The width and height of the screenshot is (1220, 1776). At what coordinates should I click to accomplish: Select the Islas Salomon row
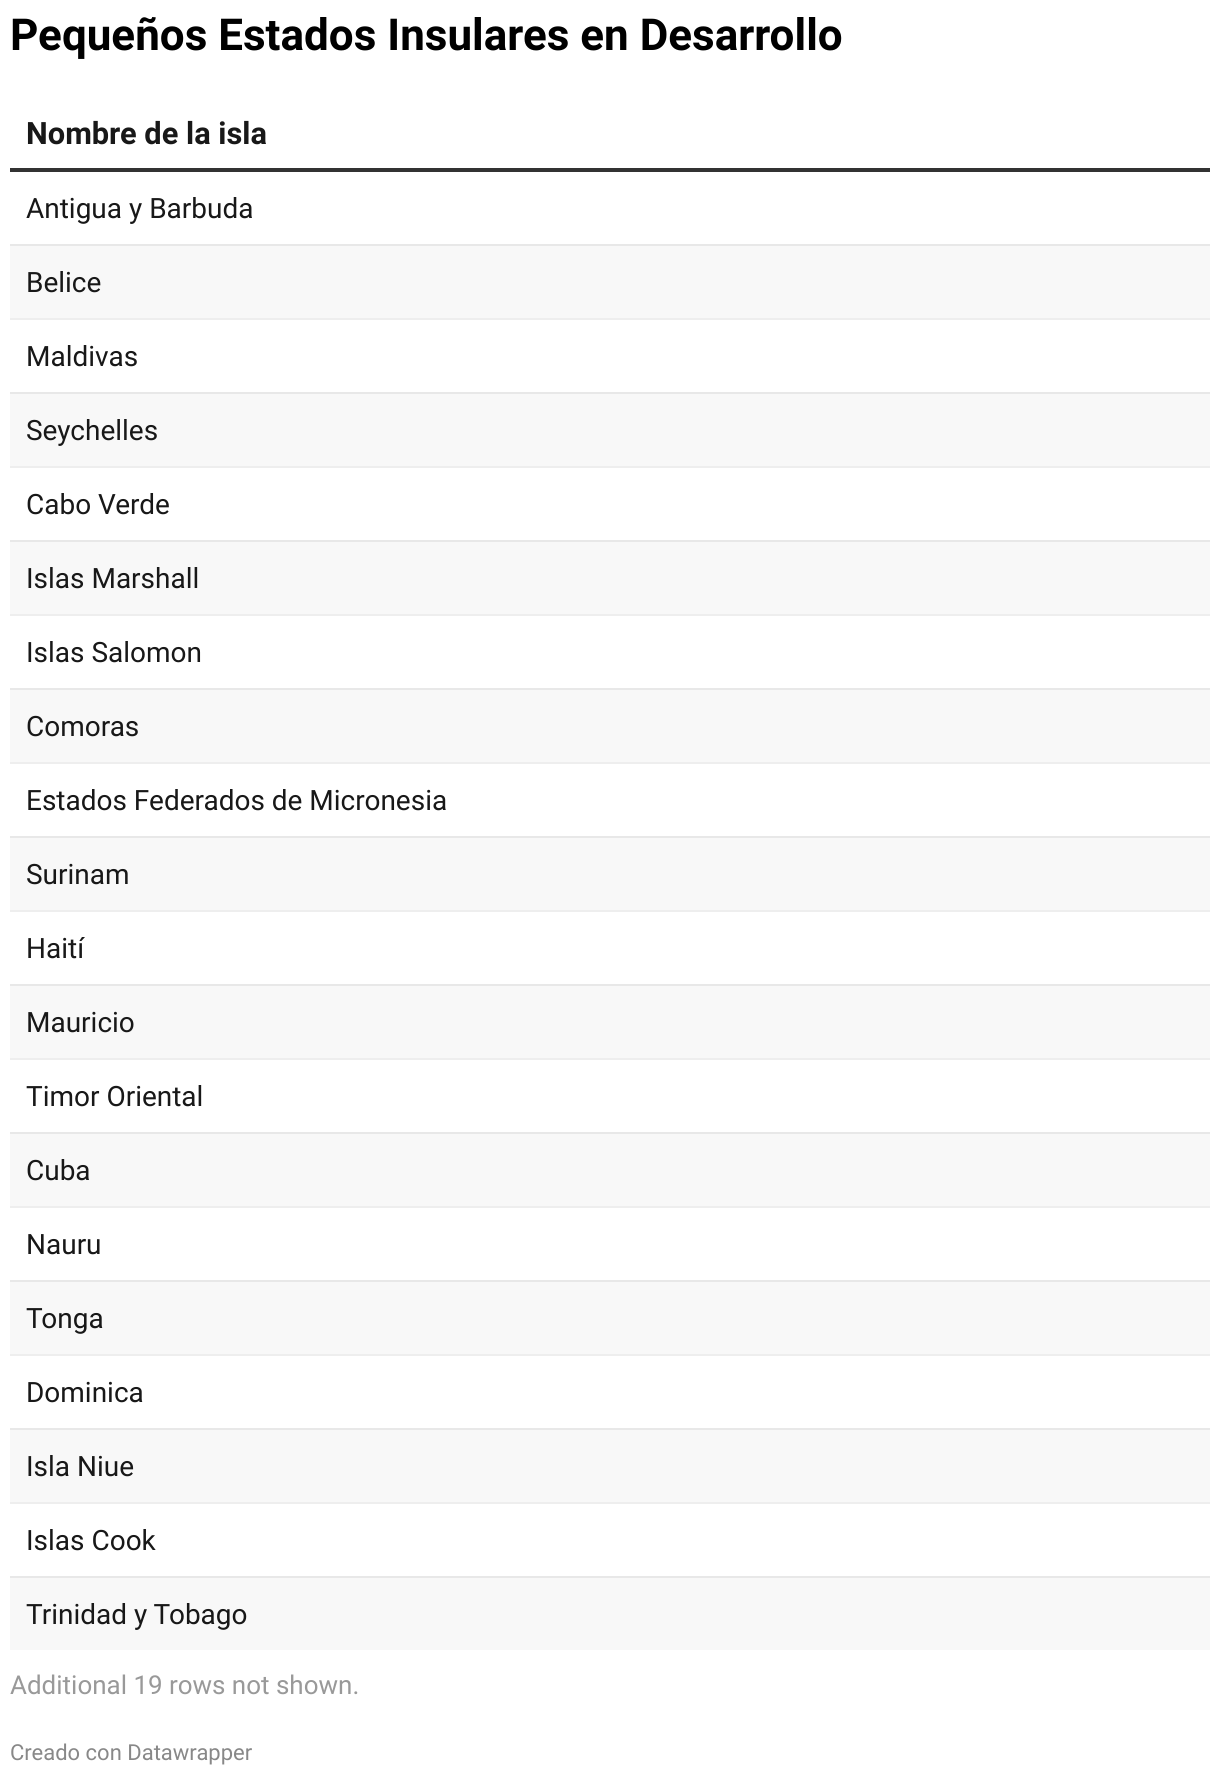click(114, 653)
